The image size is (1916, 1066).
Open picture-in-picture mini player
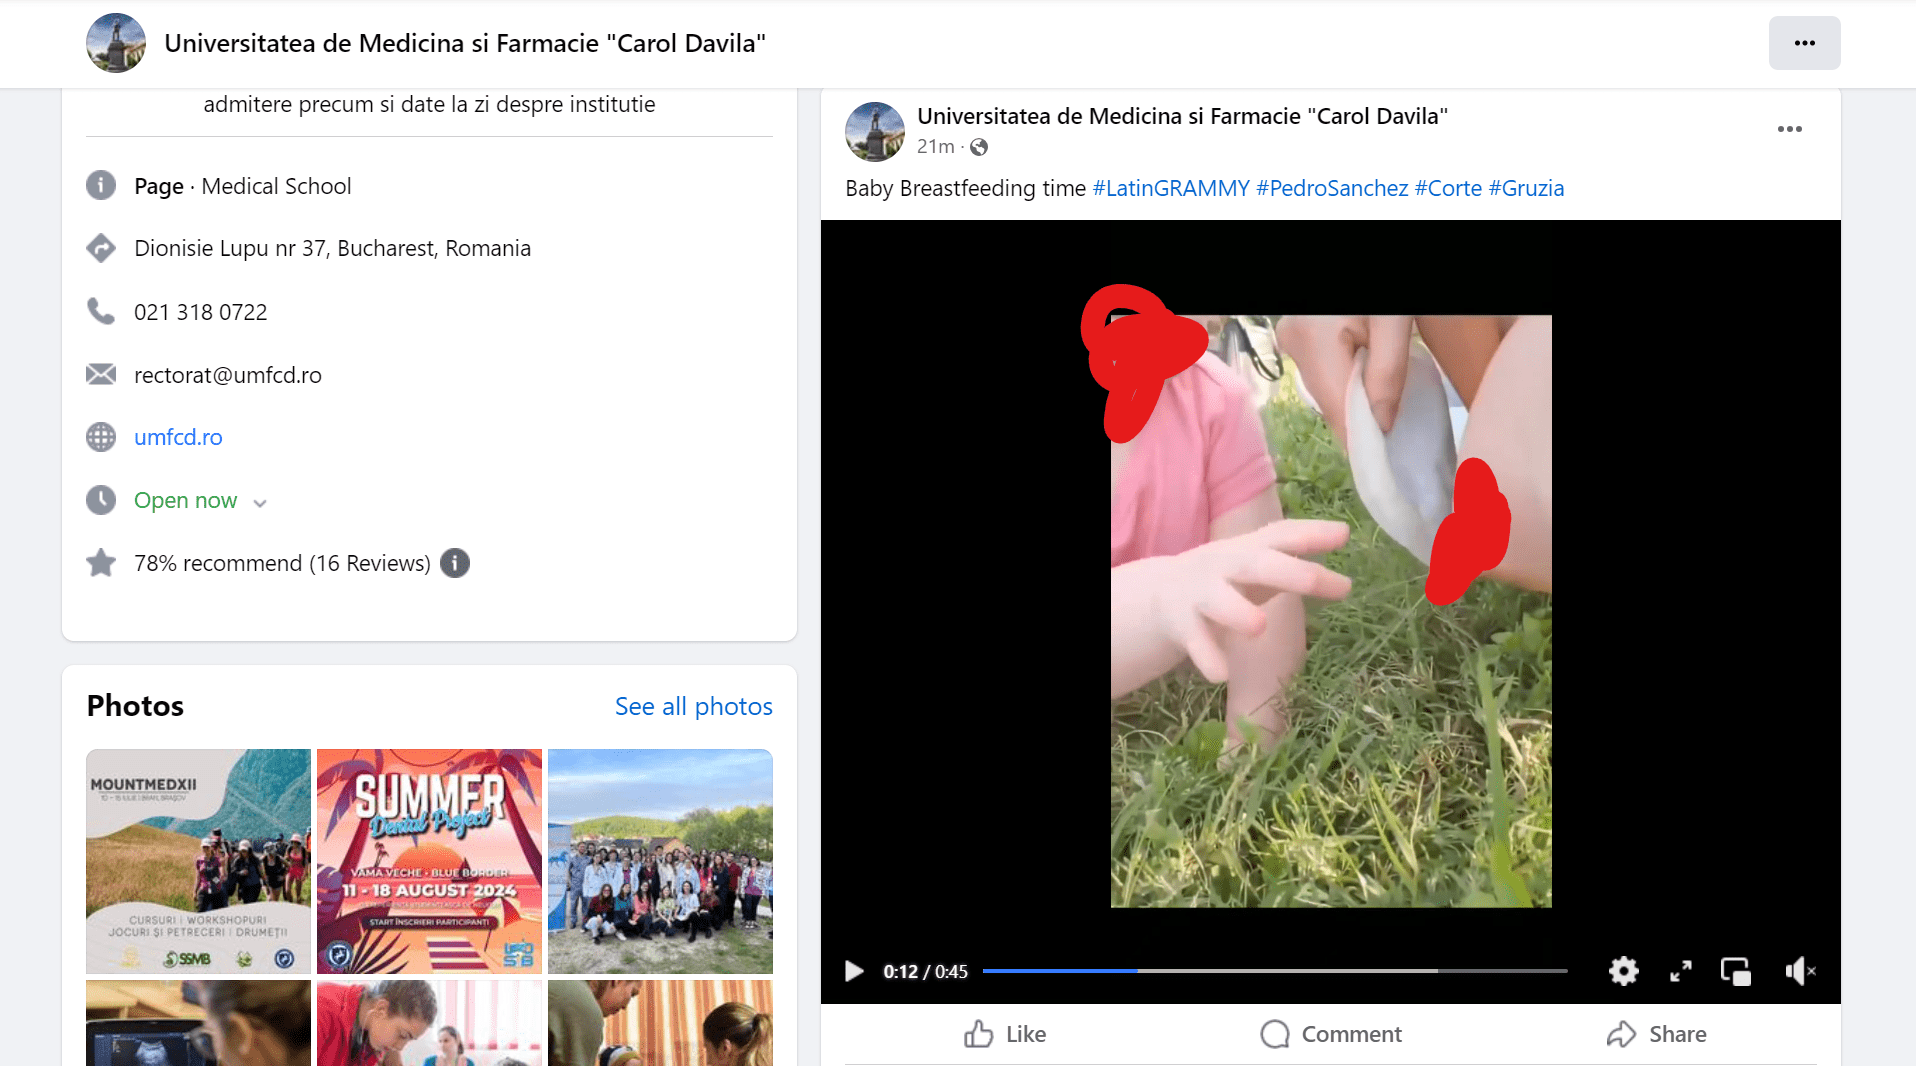[x=1735, y=971]
